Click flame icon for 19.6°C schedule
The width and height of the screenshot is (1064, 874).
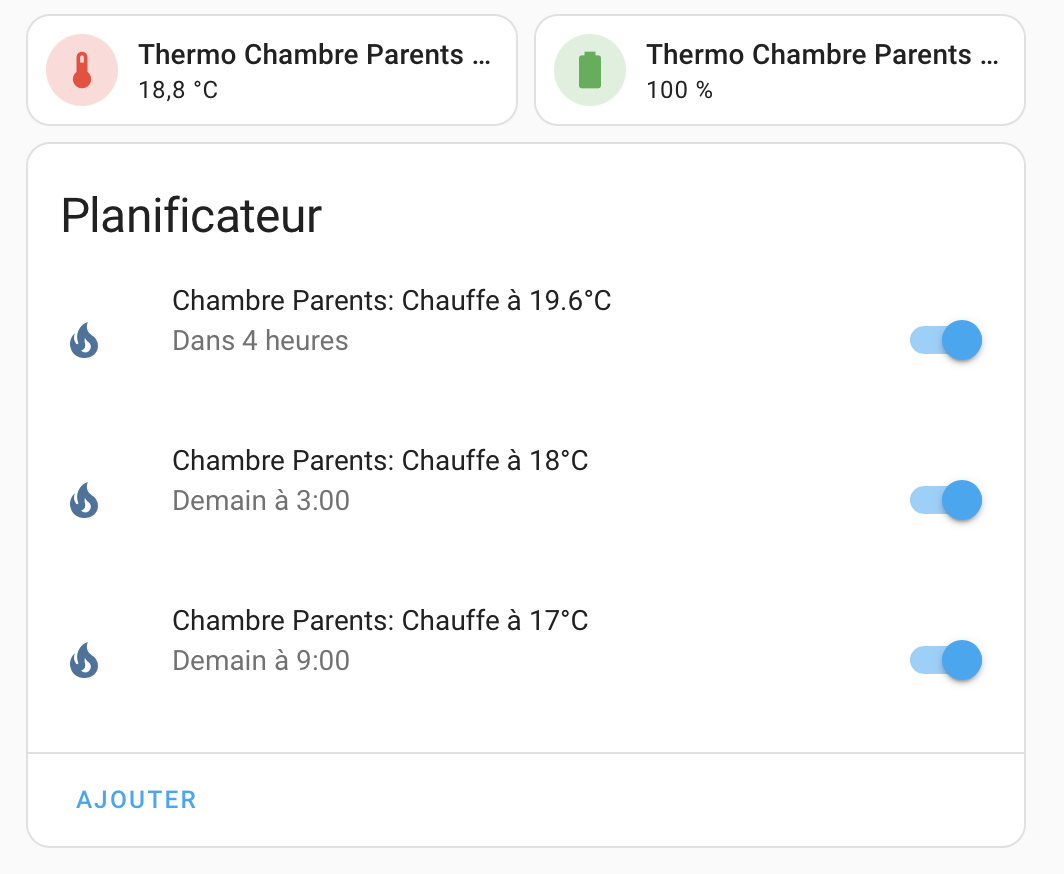click(84, 341)
